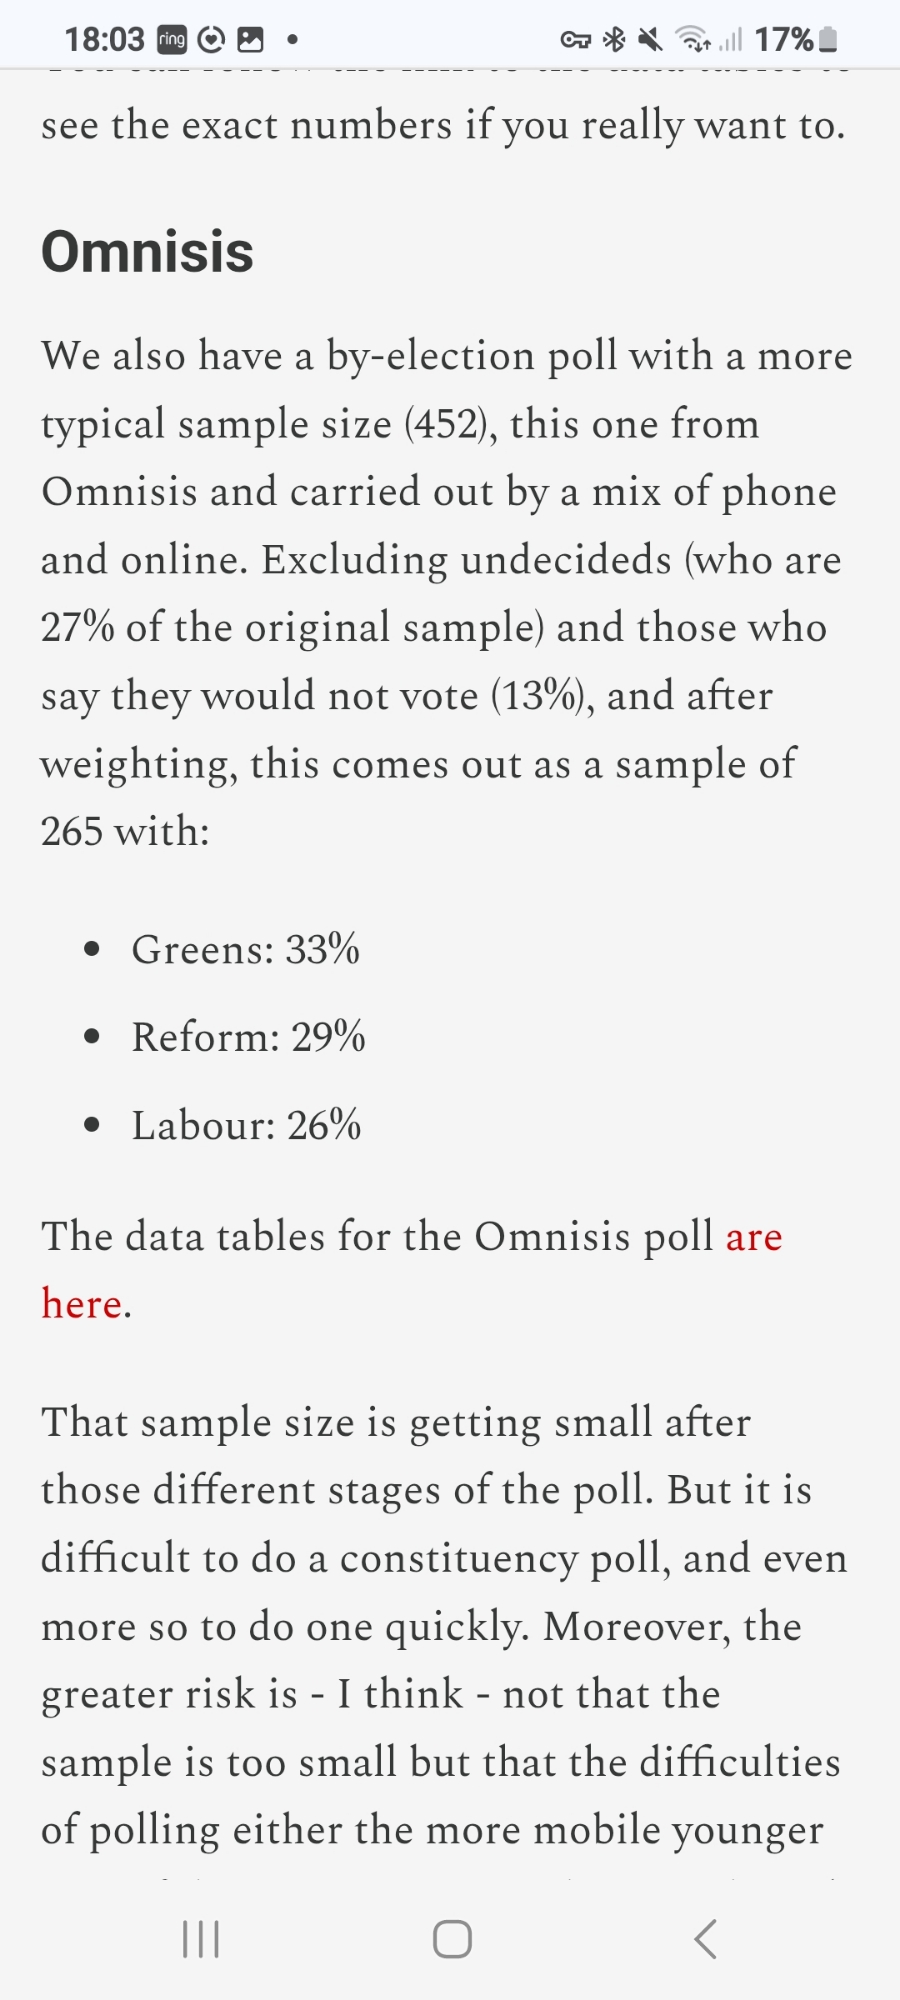Go back using the back arrow

[x=705, y=1939]
